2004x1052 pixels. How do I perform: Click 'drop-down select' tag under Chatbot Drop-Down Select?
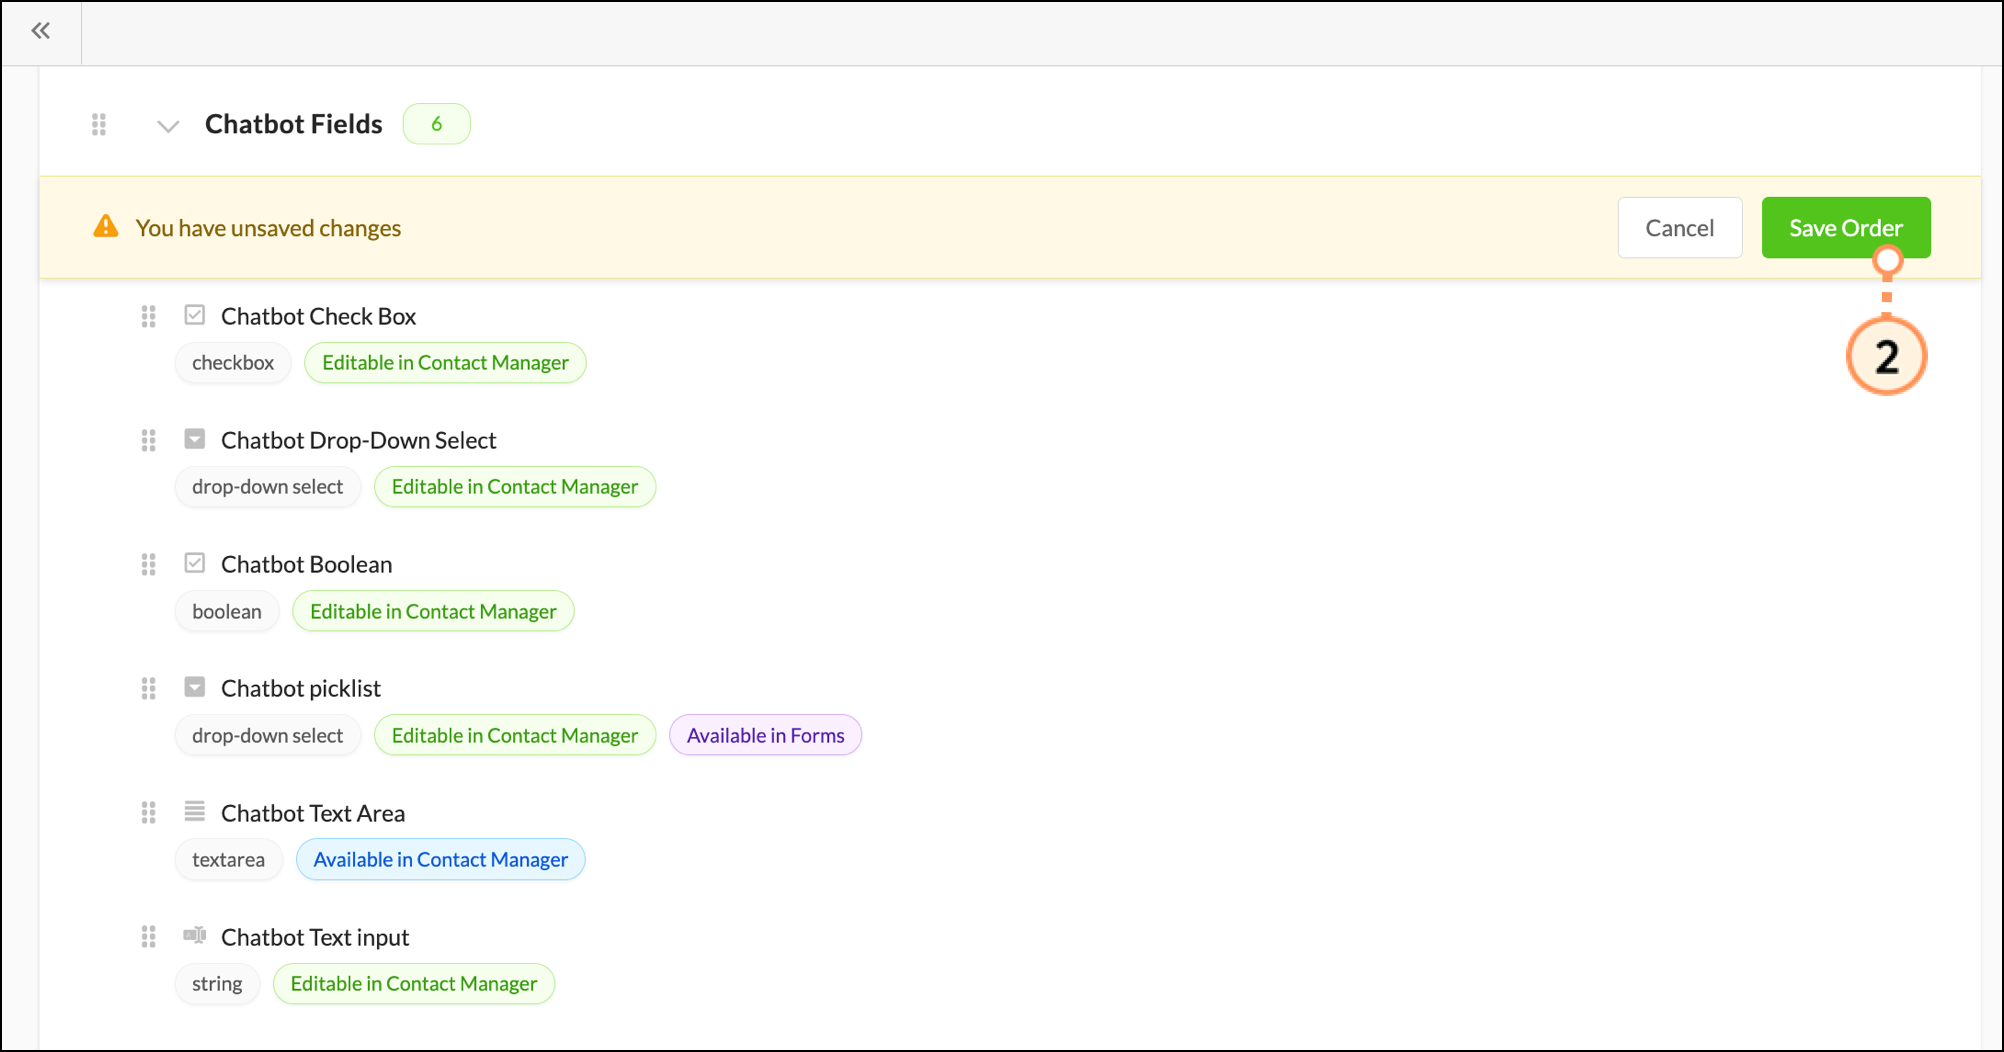pos(267,487)
